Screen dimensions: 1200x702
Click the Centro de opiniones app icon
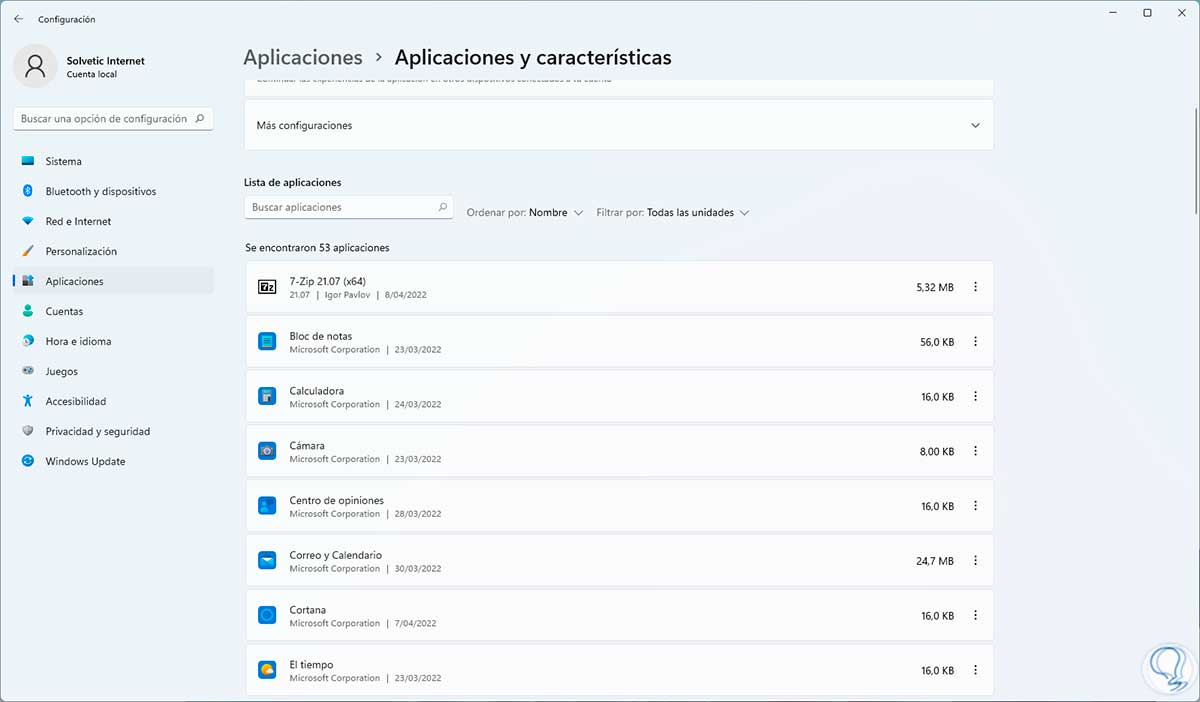coord(267,506)
